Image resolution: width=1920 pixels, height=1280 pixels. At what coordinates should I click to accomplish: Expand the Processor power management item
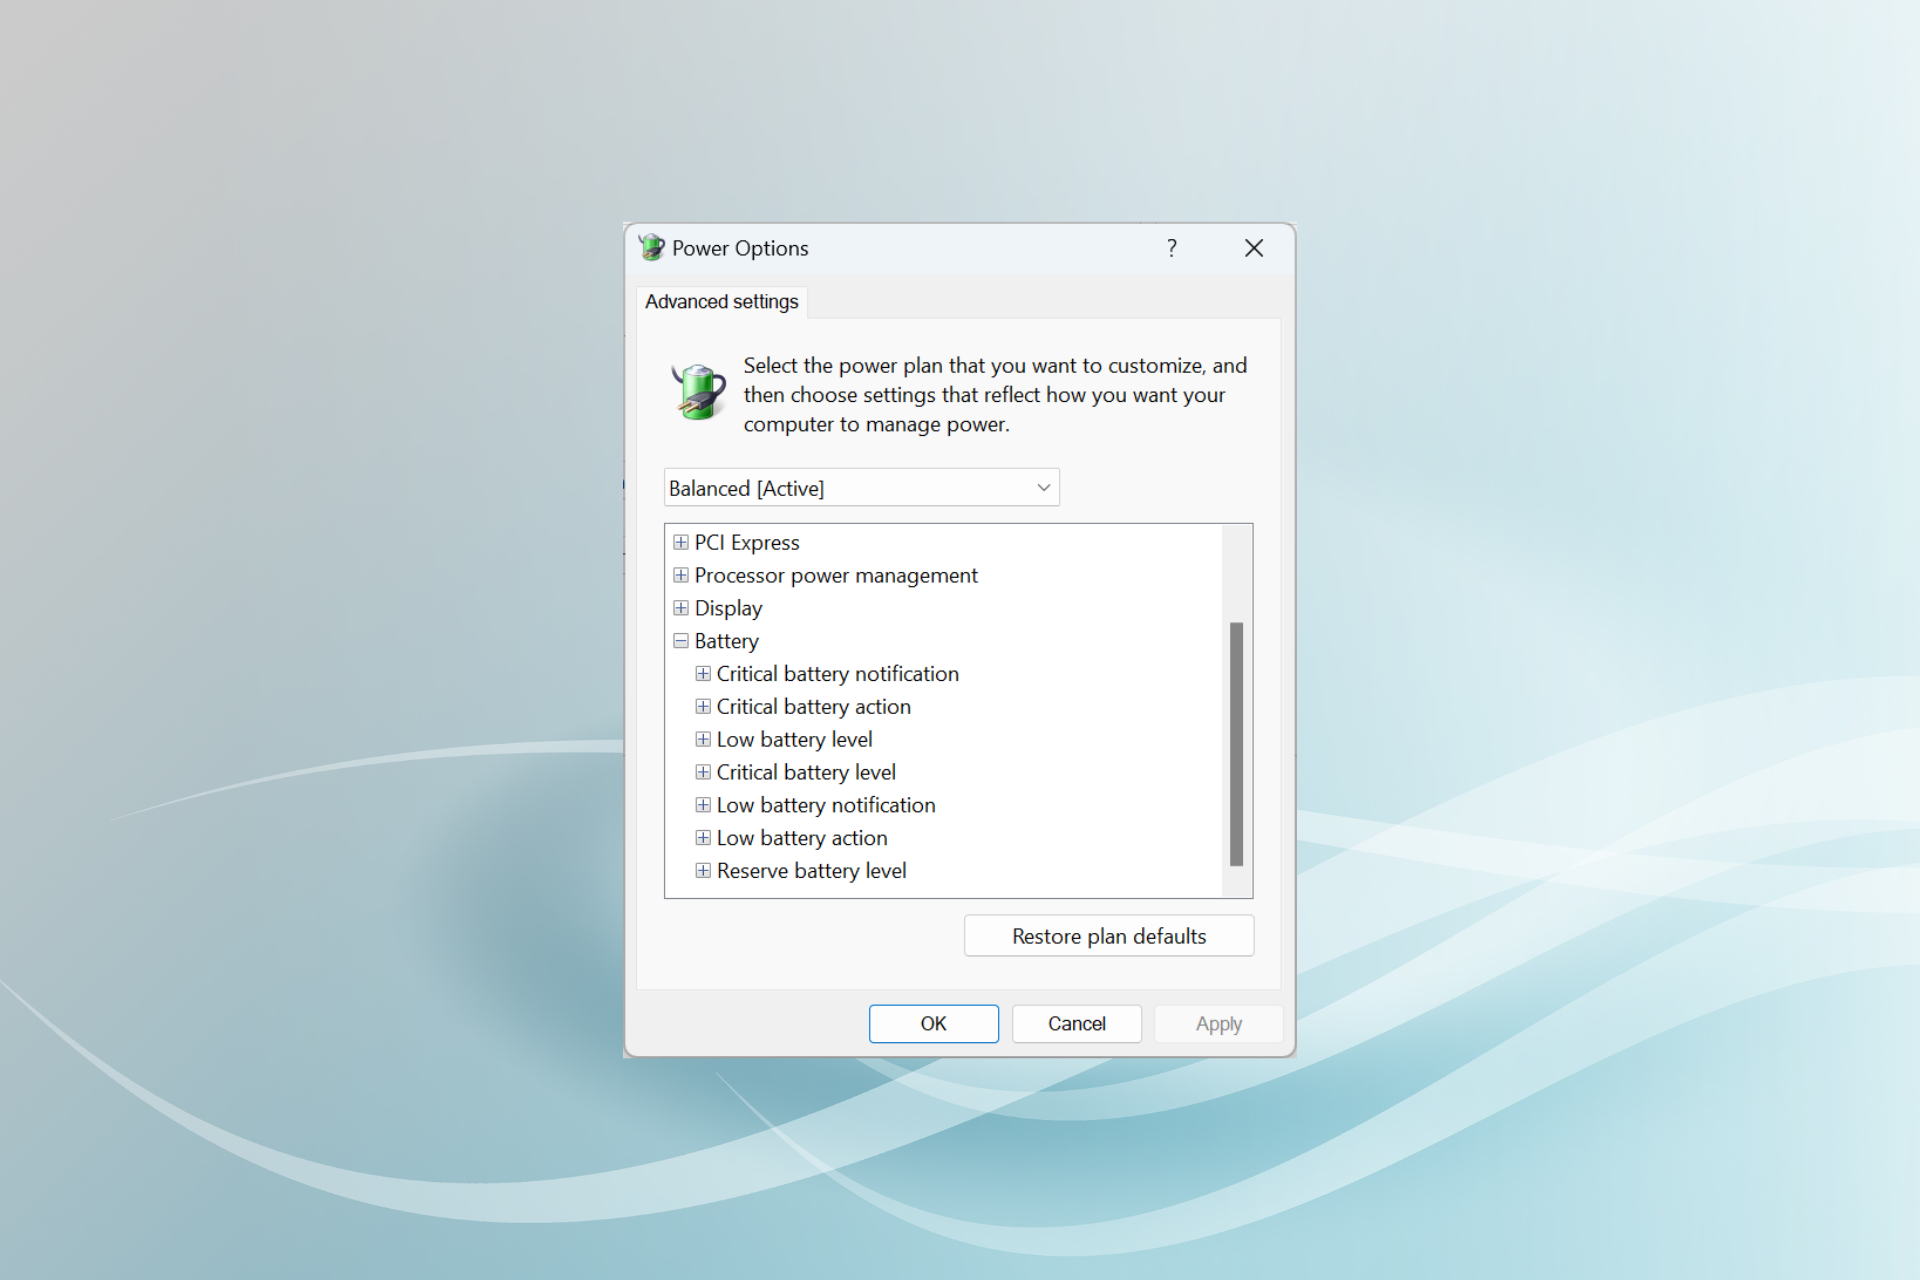681,574
